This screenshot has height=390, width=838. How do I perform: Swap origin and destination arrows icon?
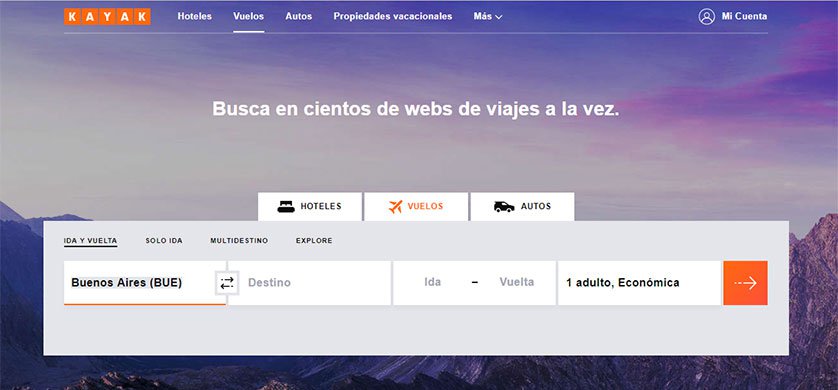[x=227, y=283]
